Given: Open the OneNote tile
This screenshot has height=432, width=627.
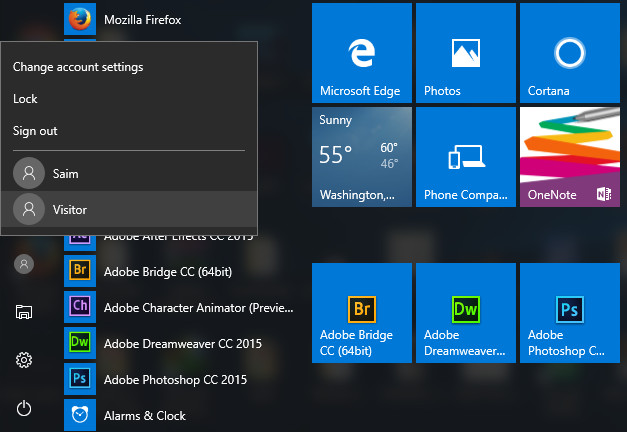Looking at the screenshot, I should click(569, 157).
